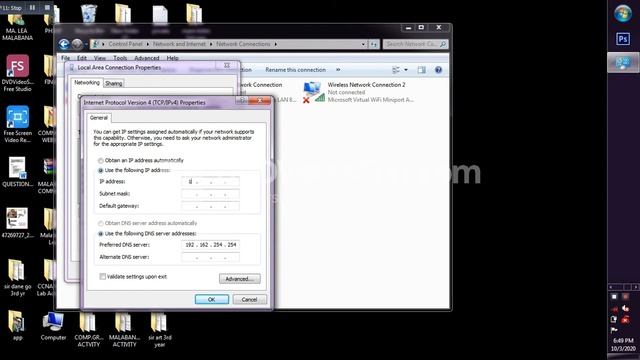Open the change-view dropdown arrow

(406, 70)
